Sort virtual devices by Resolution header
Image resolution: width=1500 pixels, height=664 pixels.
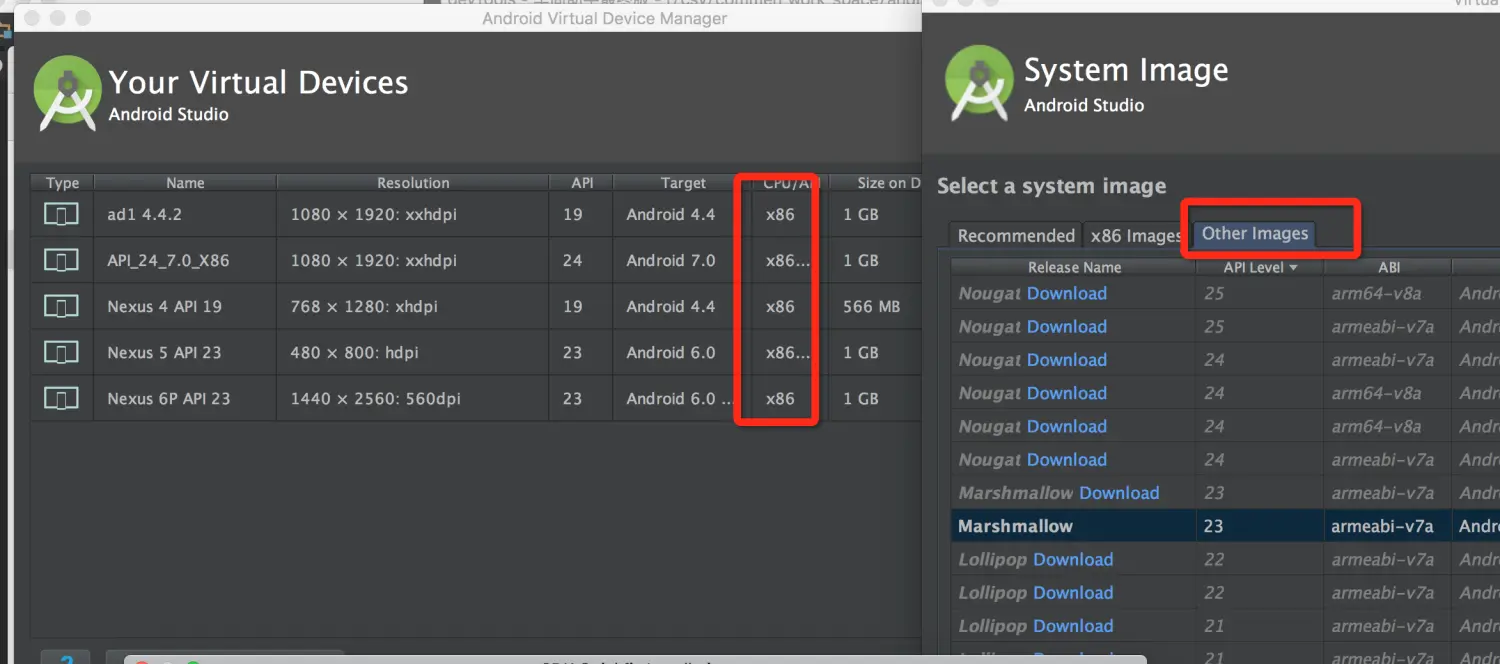[413, 183]
